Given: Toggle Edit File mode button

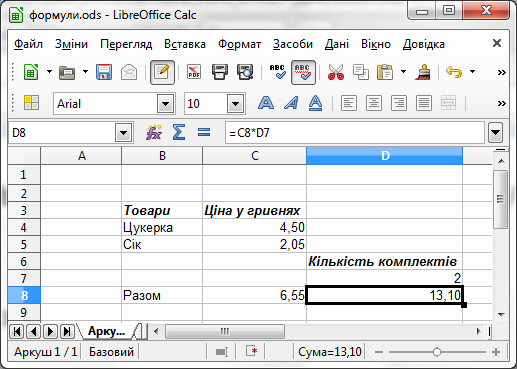Looking at the screenshot, I should pyautogui.click(x=162, y=72).
